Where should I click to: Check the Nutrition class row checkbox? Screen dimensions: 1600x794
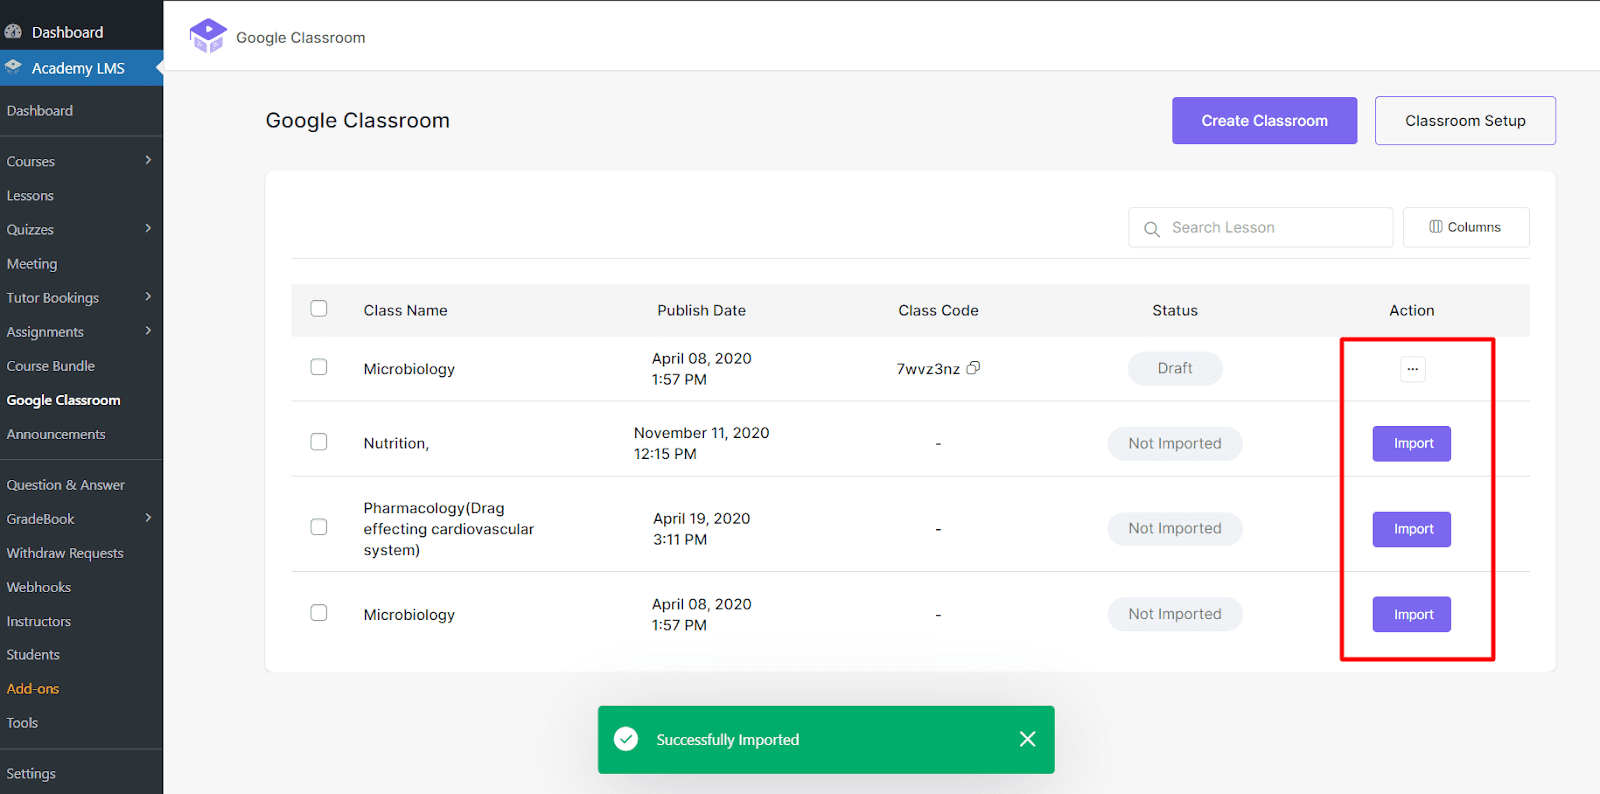click(319, 442)
